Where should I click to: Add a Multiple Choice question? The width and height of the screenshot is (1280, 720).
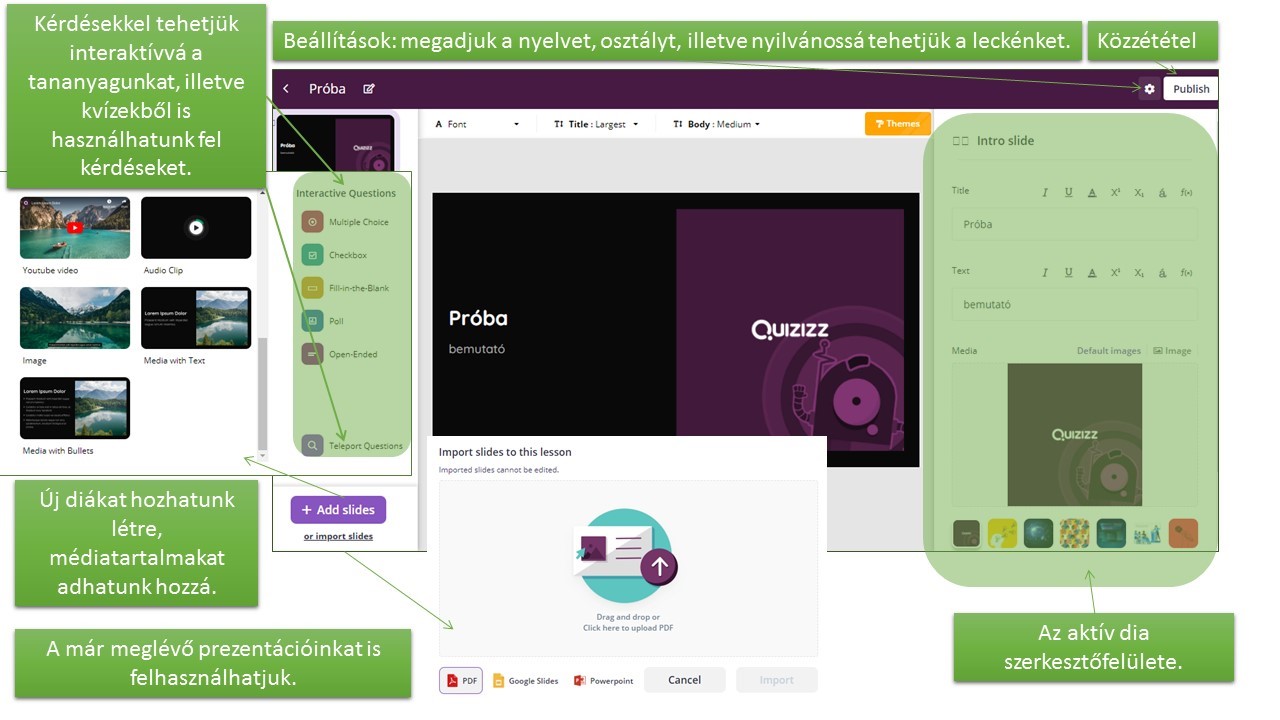click(x=346, y=222)
